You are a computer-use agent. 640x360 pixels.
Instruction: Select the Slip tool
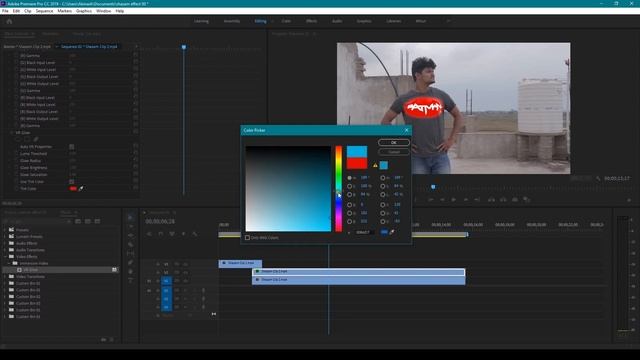click(131, 253)
